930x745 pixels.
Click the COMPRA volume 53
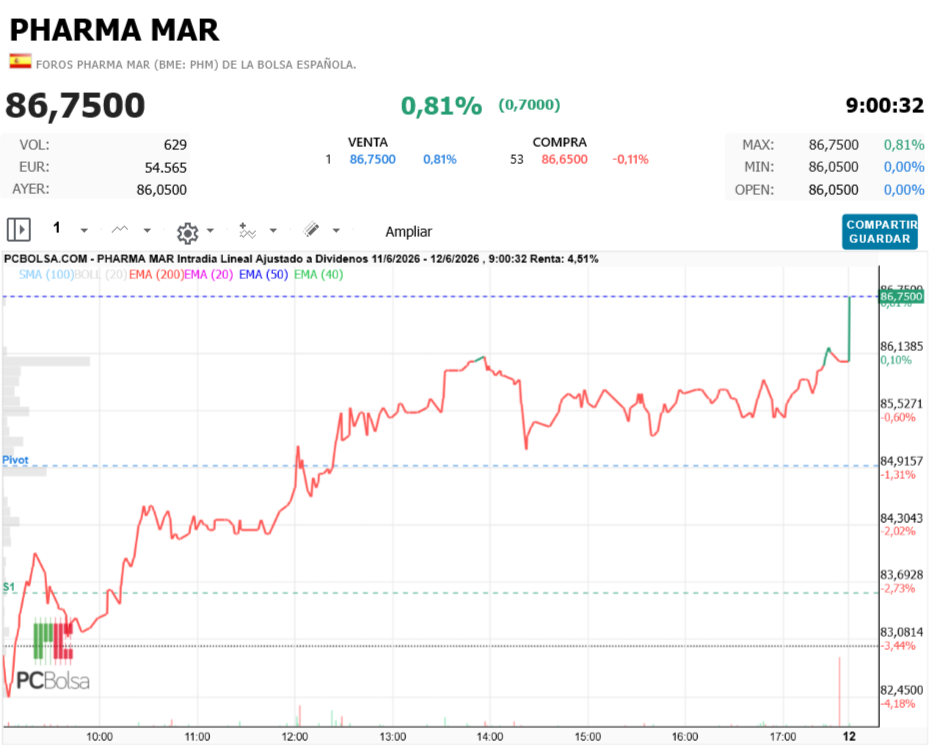pyautogui.click(x=517, y=160)
